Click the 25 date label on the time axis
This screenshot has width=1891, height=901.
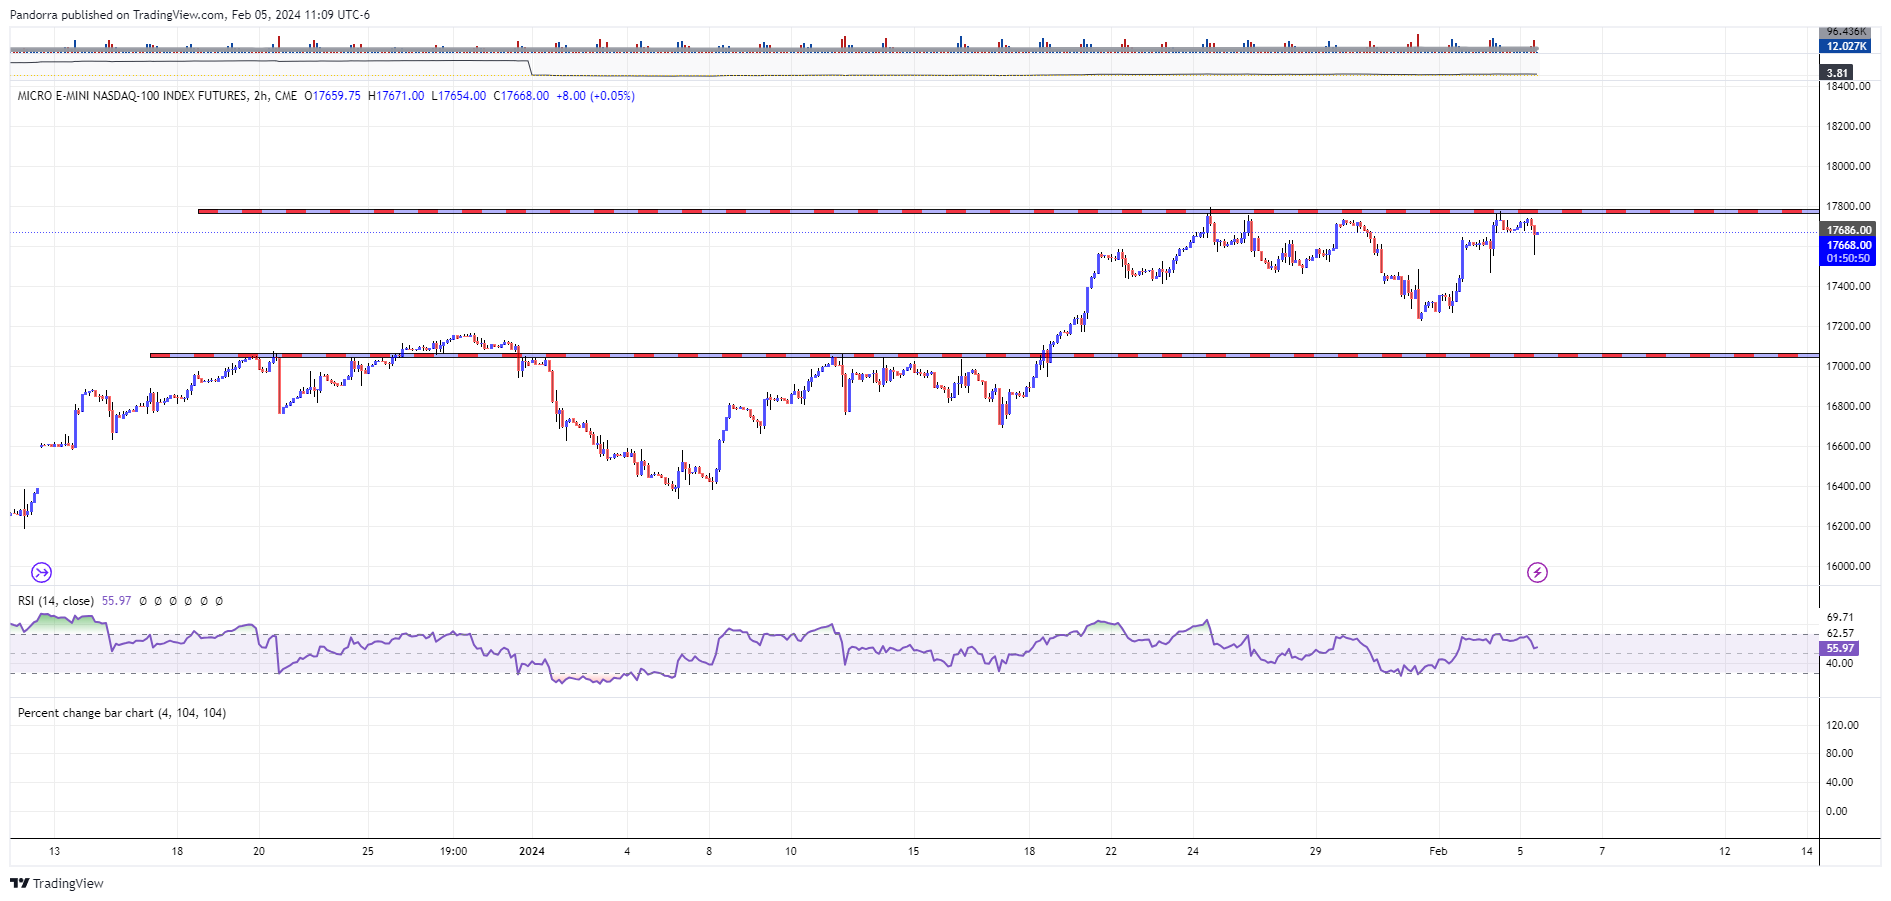click(x=368, y=851)
